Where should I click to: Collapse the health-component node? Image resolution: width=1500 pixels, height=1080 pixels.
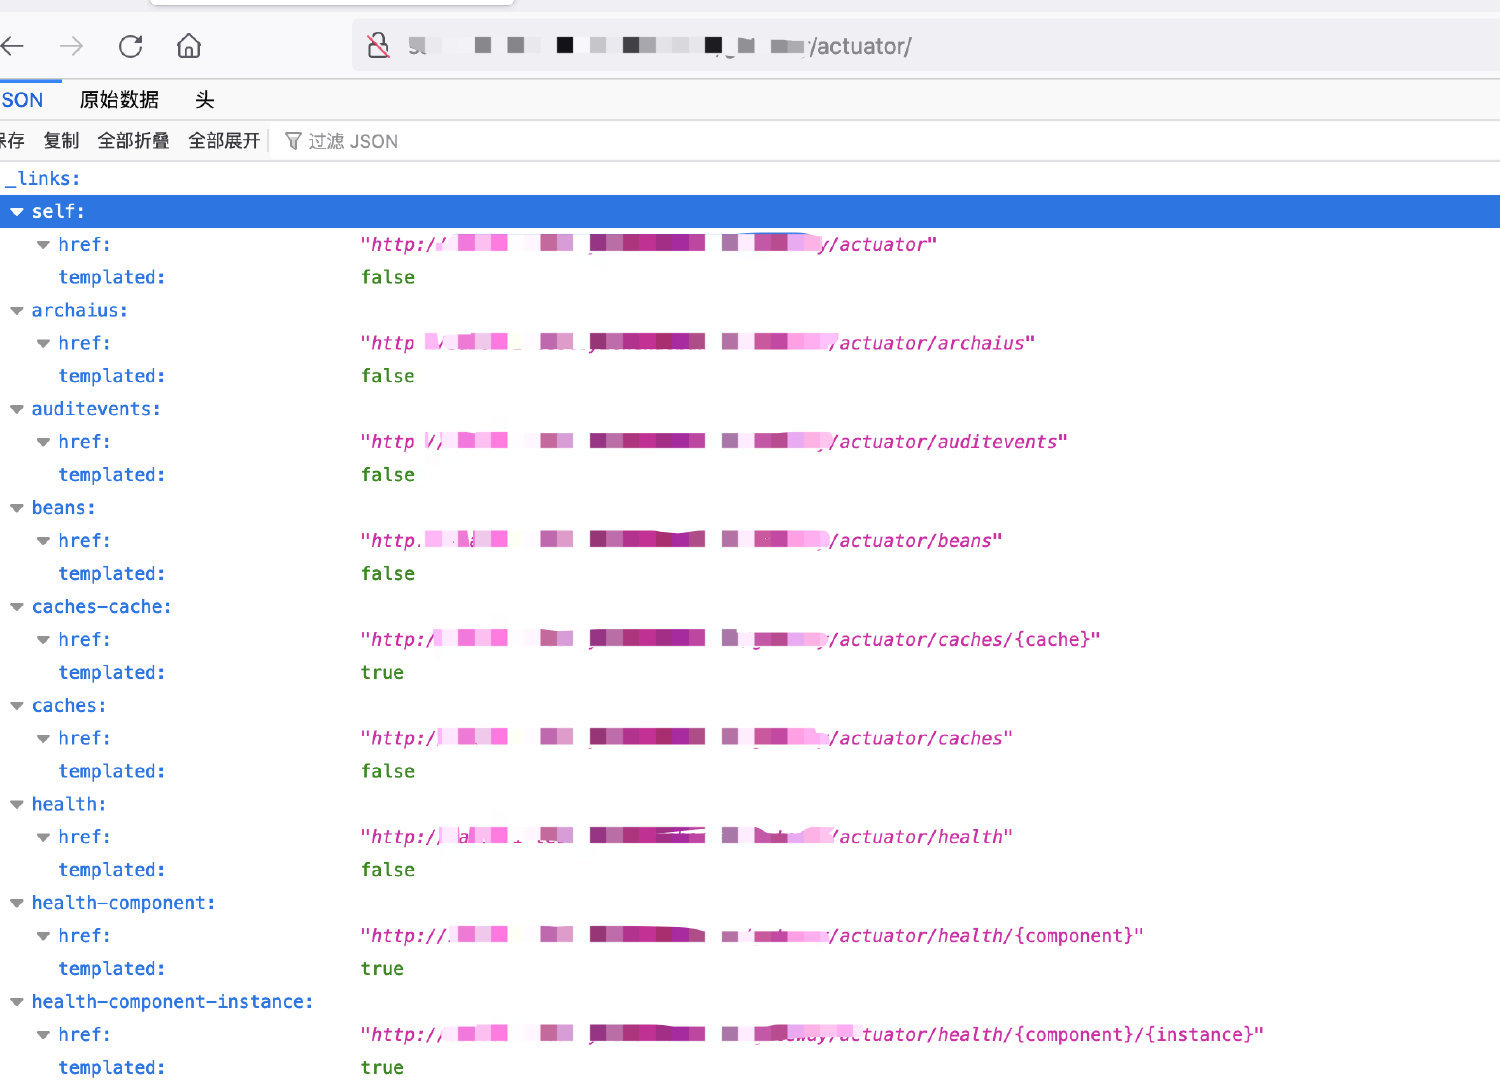point(17,903)
